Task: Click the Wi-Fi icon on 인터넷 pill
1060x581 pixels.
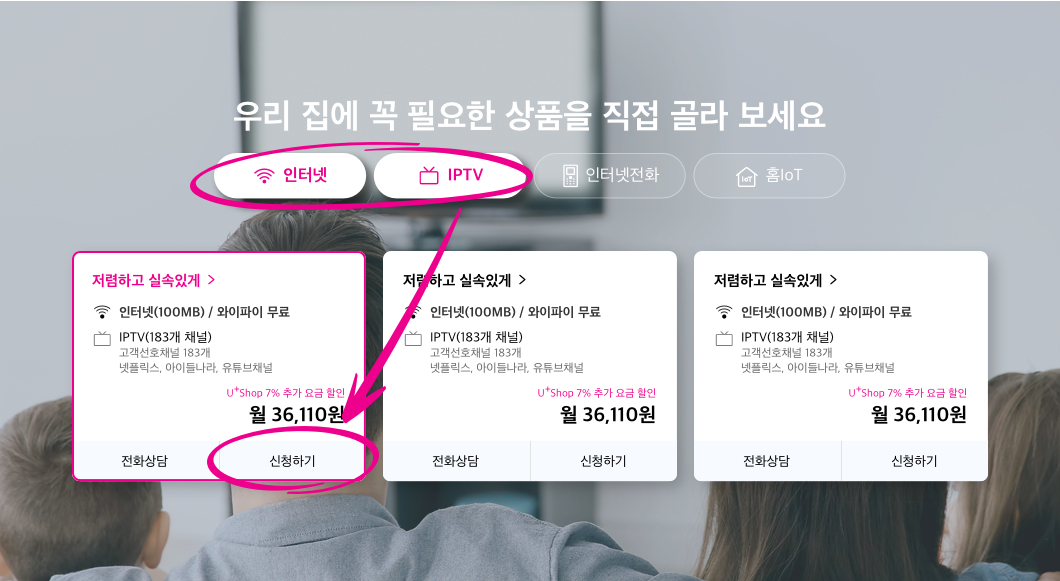Action: coord(263,176)
